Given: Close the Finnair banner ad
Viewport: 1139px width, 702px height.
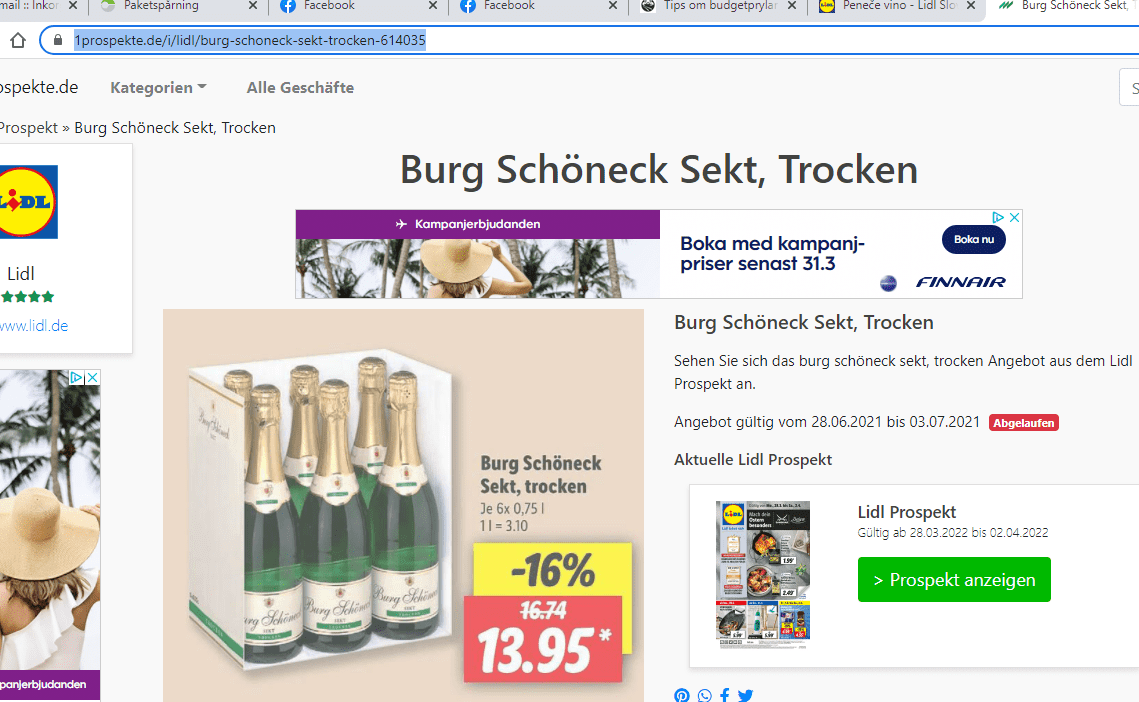Looking at the screenshot, I should (1015, 217).
